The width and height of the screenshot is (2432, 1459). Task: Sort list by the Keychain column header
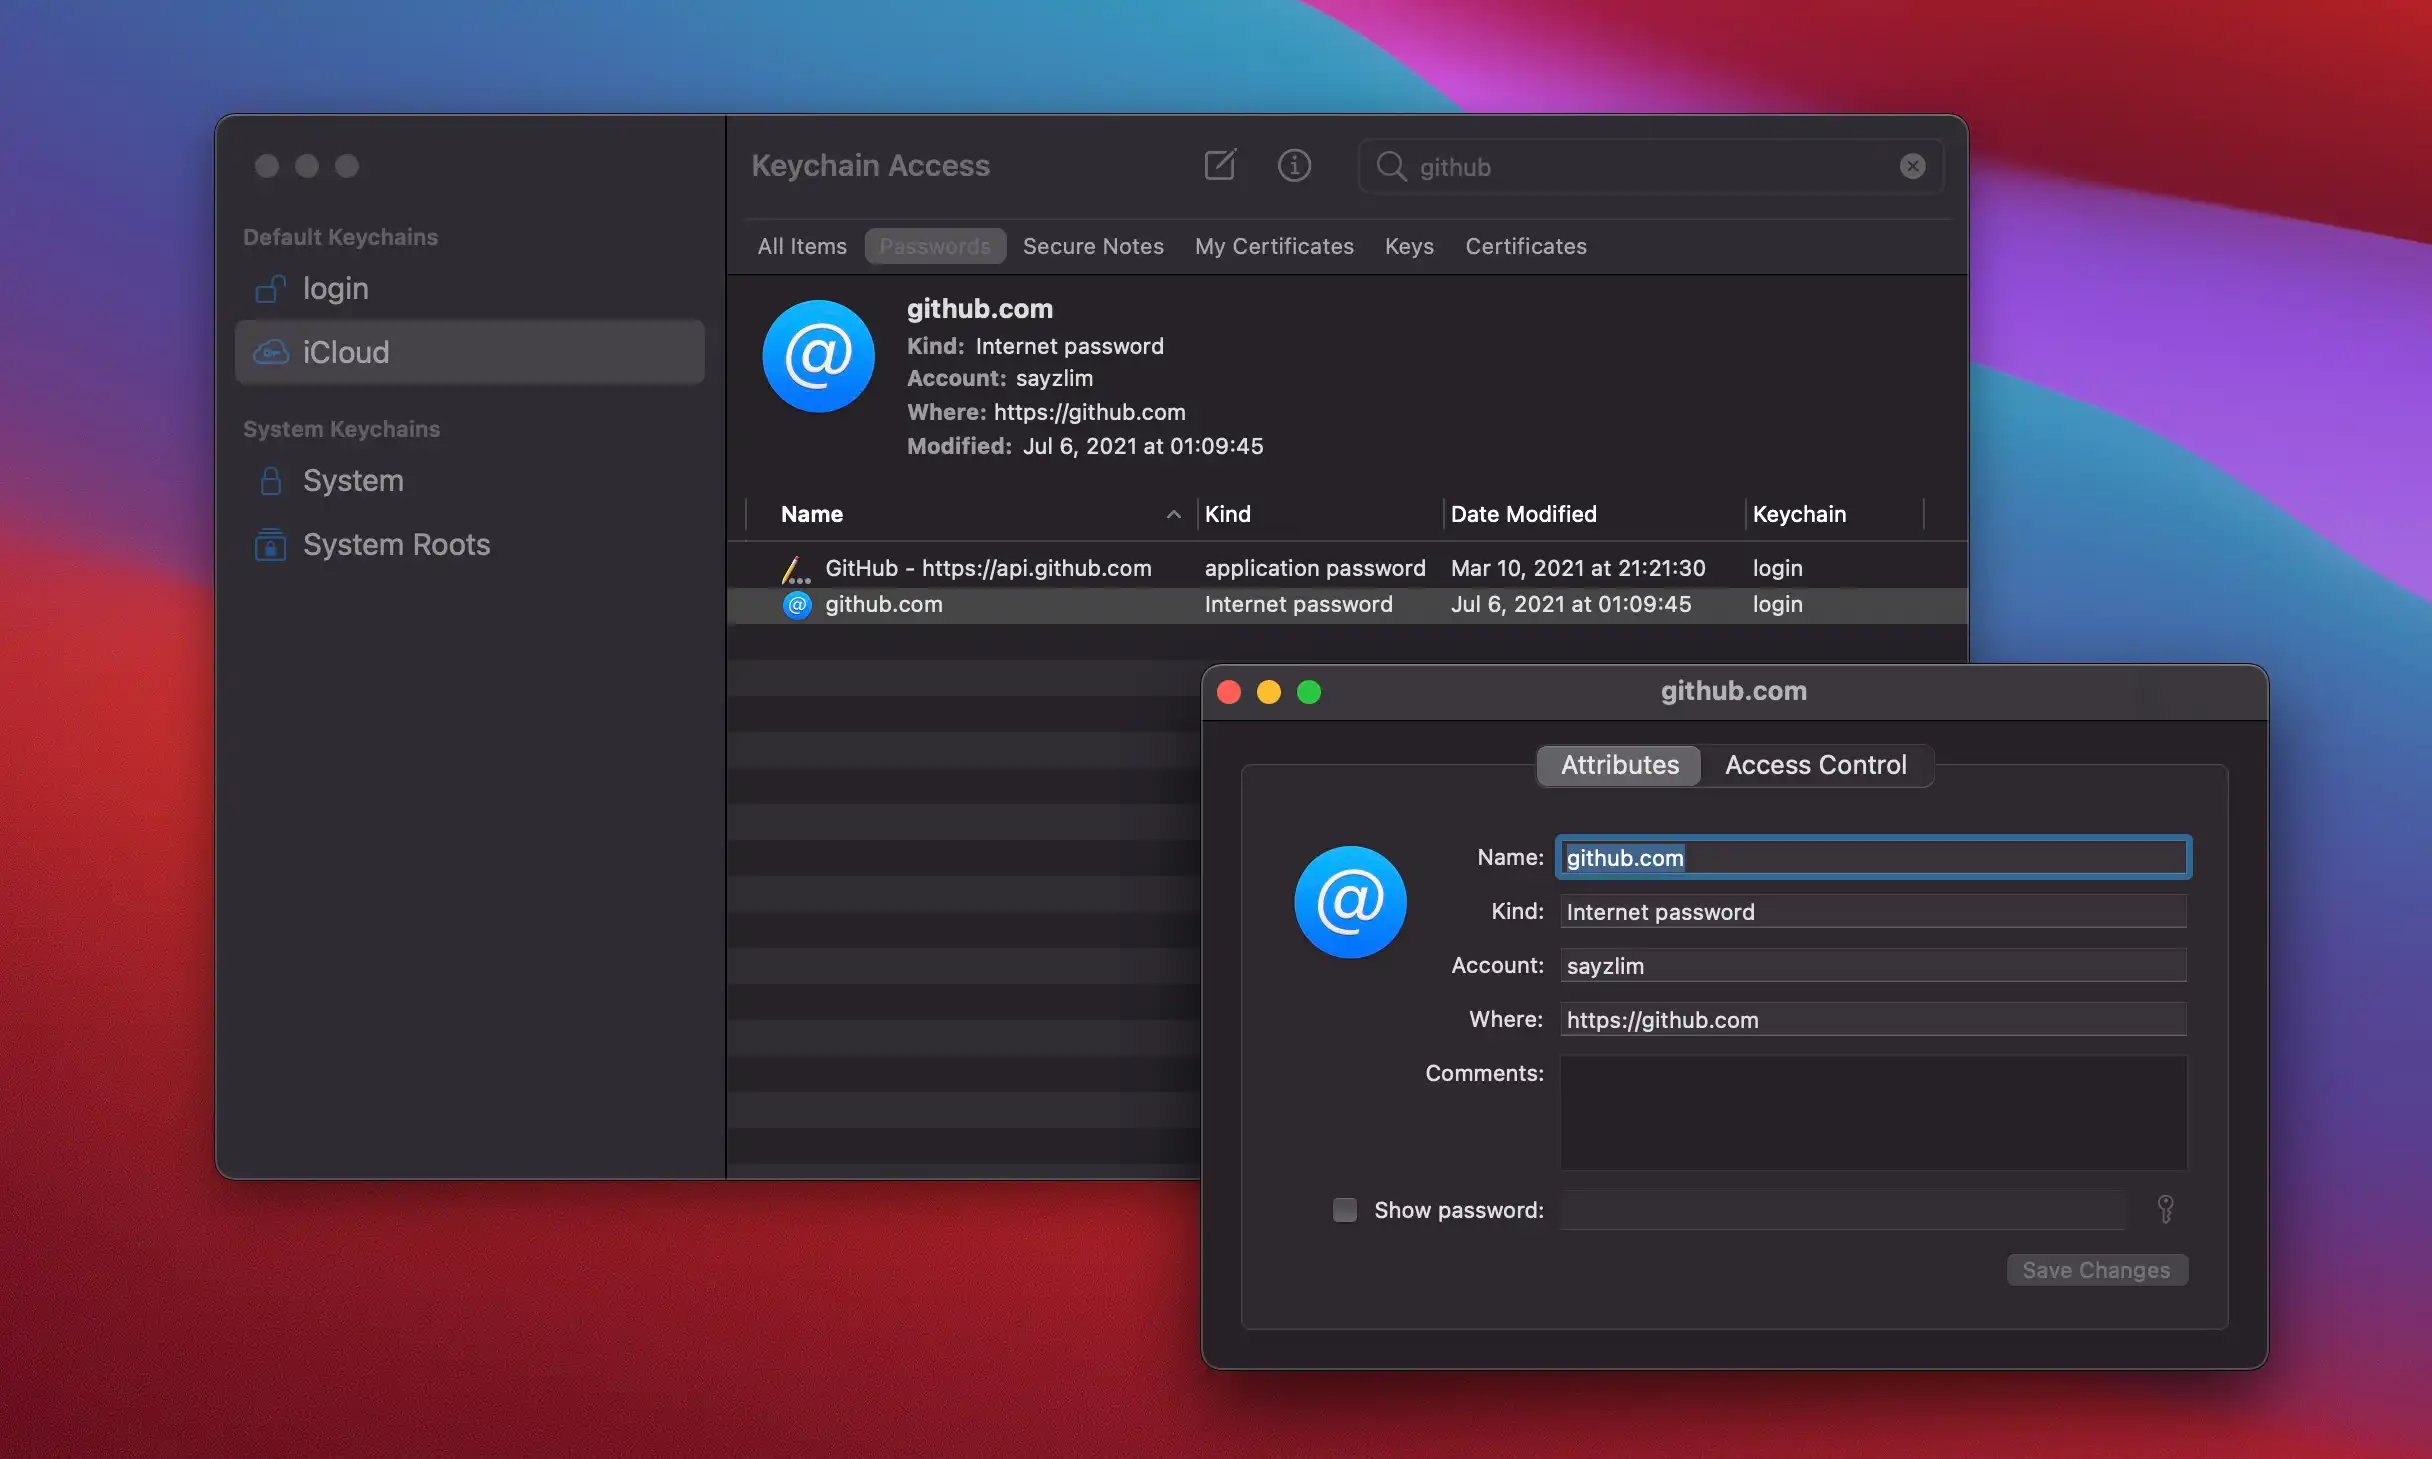click(x=1799, y=514)
